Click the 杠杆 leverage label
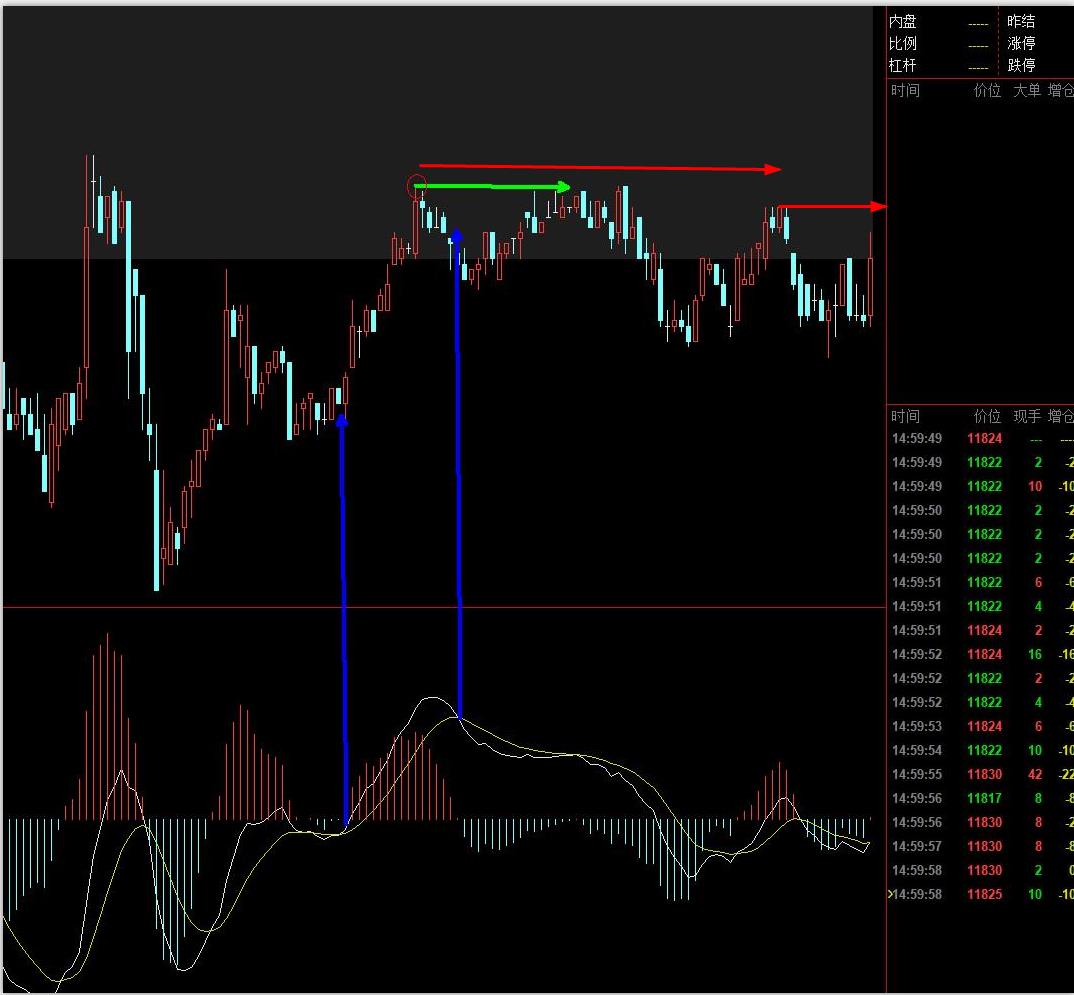This screenshot has width=1074, height=995. click(903, 65)
